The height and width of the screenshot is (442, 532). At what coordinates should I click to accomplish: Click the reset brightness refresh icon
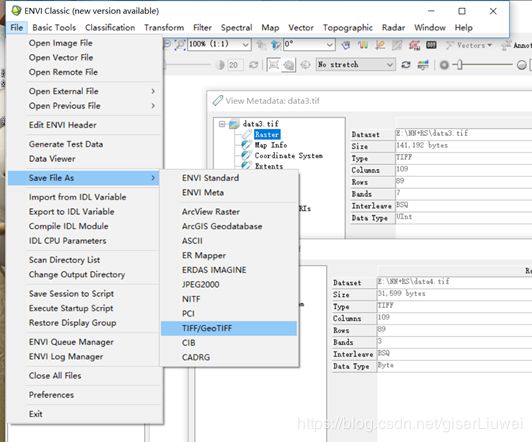tap(253, 64)
